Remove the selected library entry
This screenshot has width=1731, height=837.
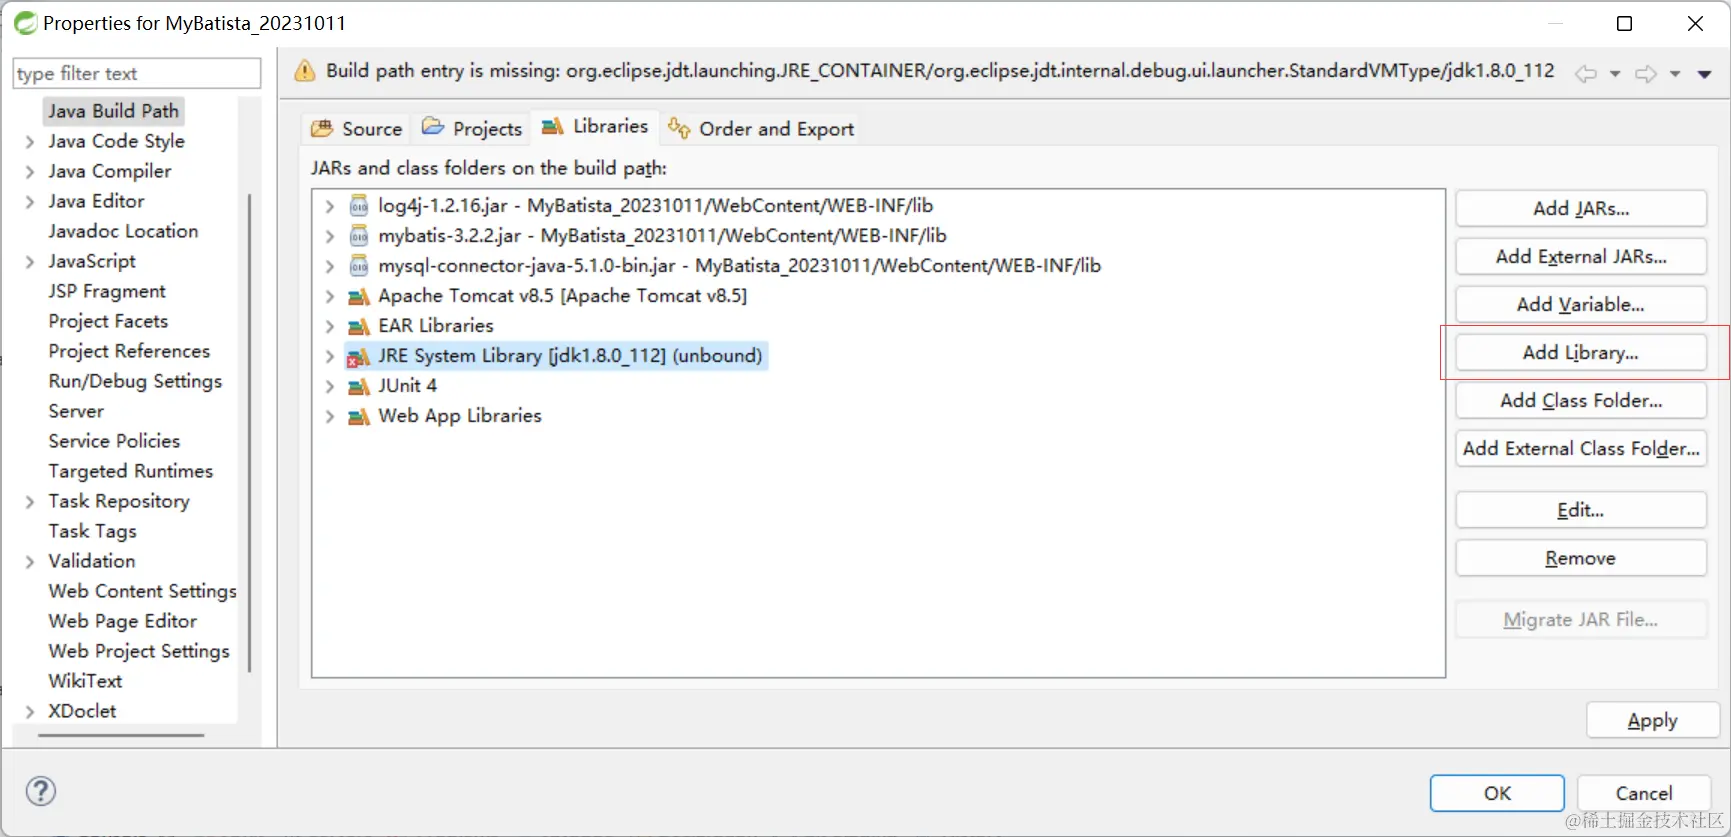(x=1581, y=558)
